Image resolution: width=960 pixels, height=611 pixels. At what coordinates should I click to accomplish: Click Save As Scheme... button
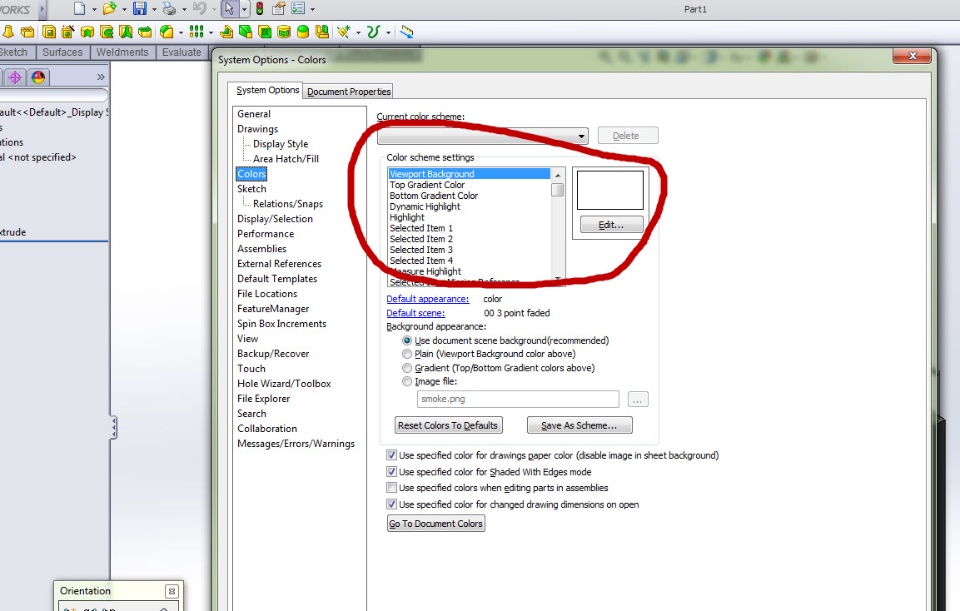tap(579, 425)
